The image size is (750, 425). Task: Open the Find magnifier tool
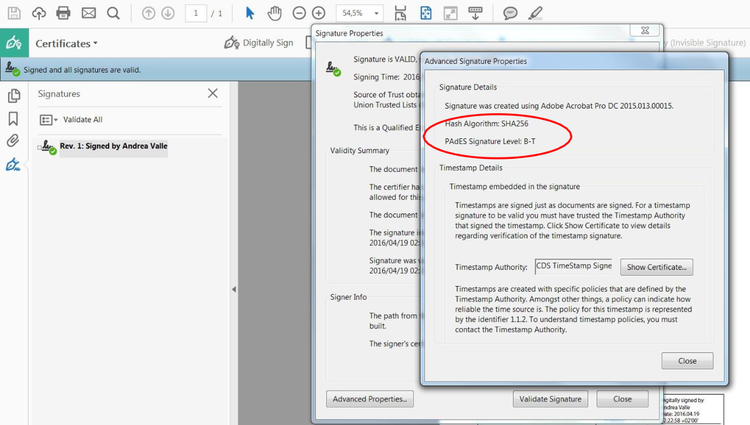[x=113, y=13]
